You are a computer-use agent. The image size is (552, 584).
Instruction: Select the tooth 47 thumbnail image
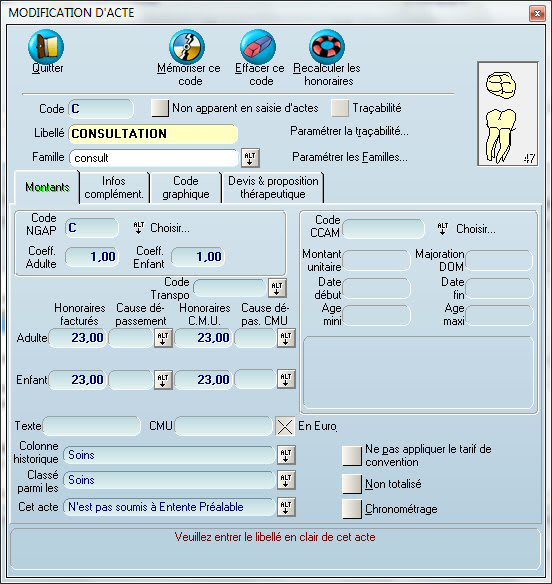tap(508, 114)
